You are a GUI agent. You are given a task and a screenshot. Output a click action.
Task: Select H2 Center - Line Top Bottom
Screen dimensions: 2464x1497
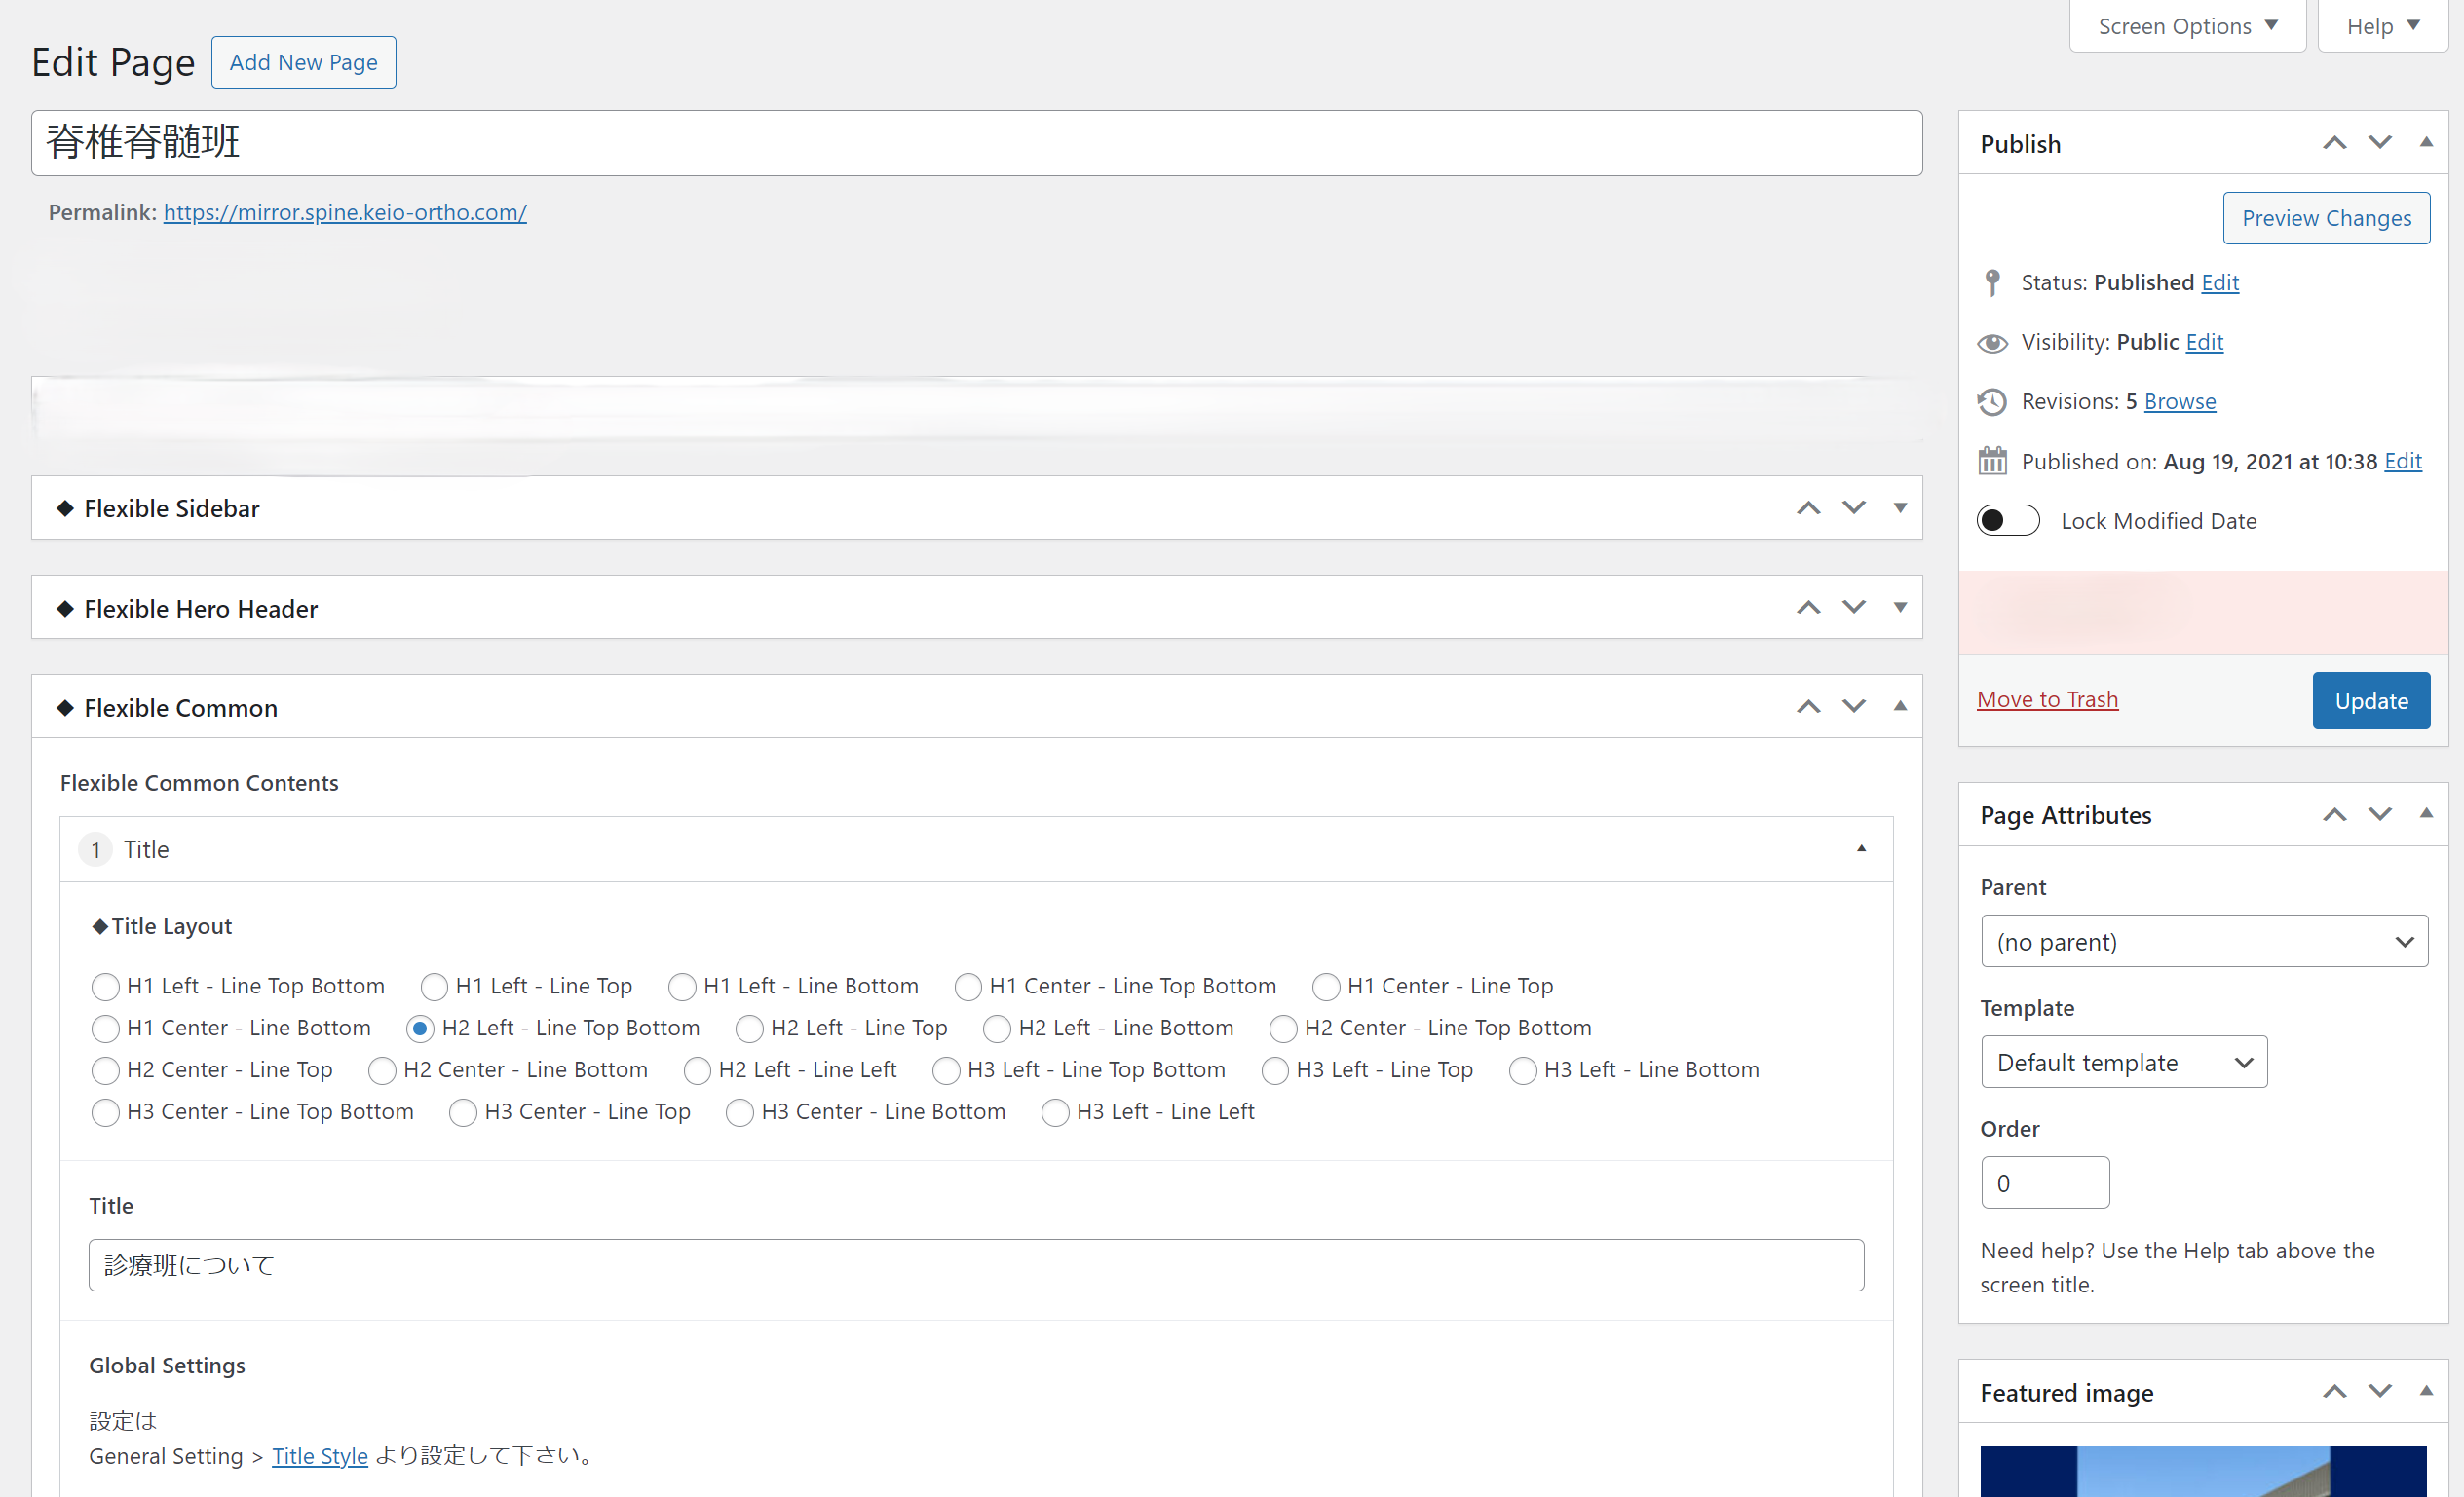tap(1283, 1029)
